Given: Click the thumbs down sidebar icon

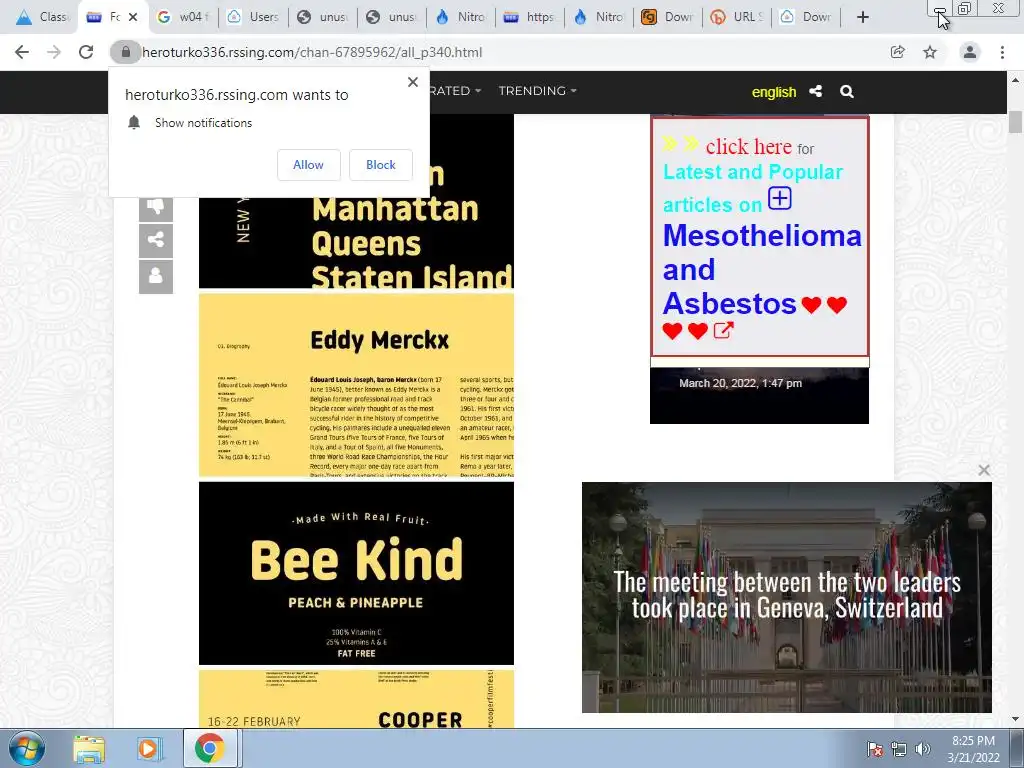Looking at the screenshot, I should (155, 206).
